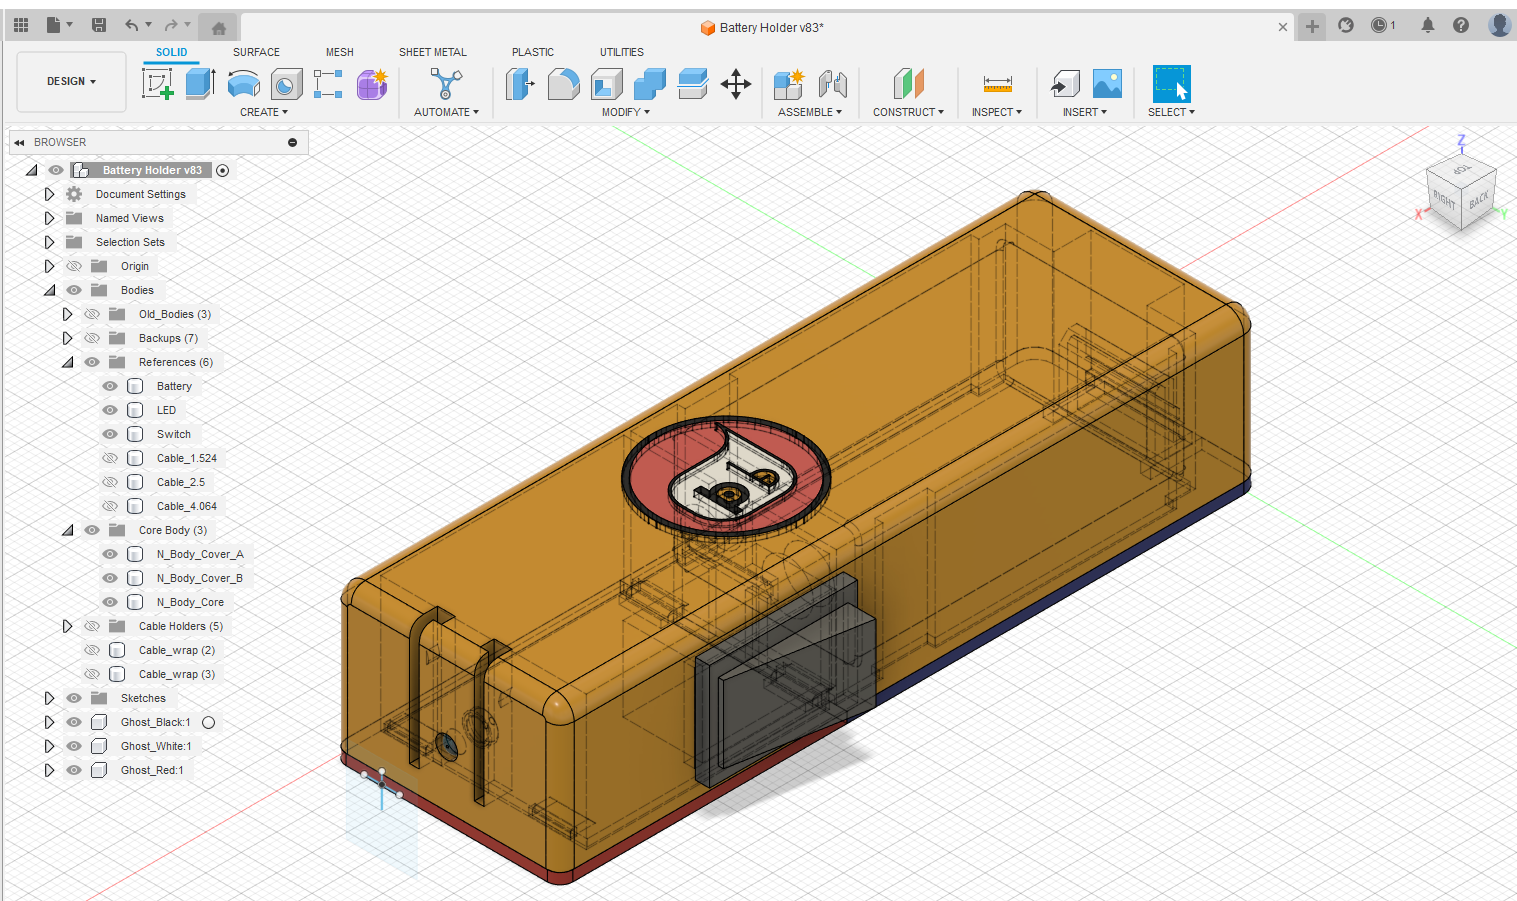Activate the Extrude tool
The width and height of the screenshot is (1517, 901).
[x=200, y=84]
